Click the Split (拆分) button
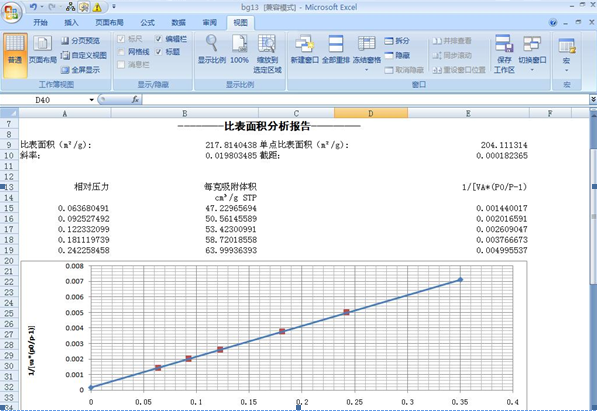The height and width of the screenshot is (411, 597). (397, 41)
